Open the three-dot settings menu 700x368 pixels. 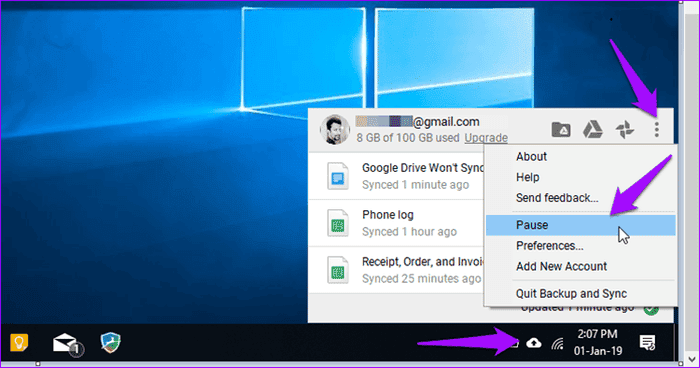(656, 130)
